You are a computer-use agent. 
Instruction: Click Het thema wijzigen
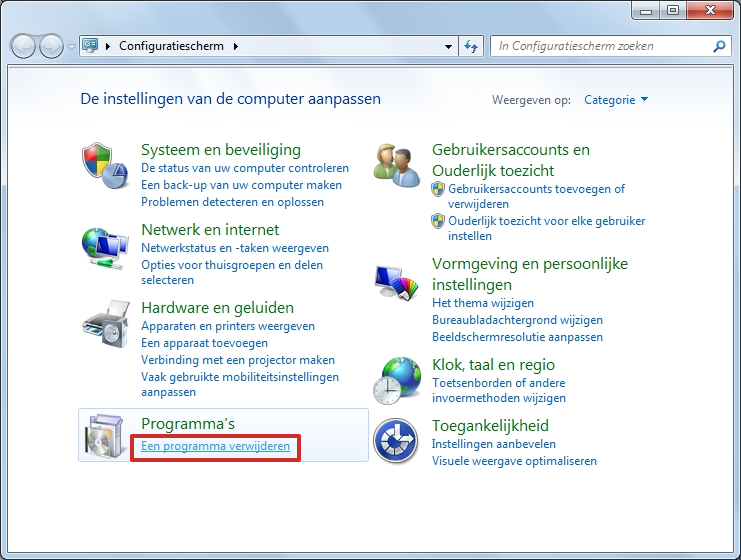coord(483,302)
